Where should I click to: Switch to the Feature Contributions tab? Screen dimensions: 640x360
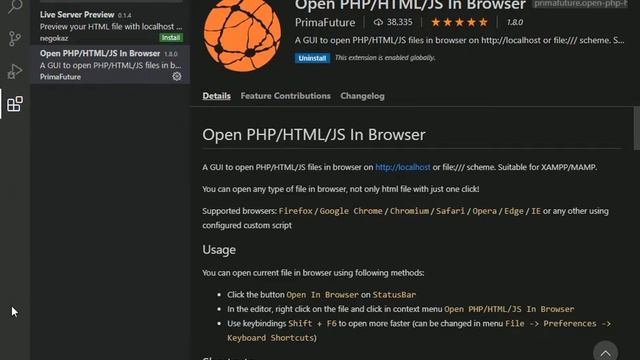(x=285, y=96)
